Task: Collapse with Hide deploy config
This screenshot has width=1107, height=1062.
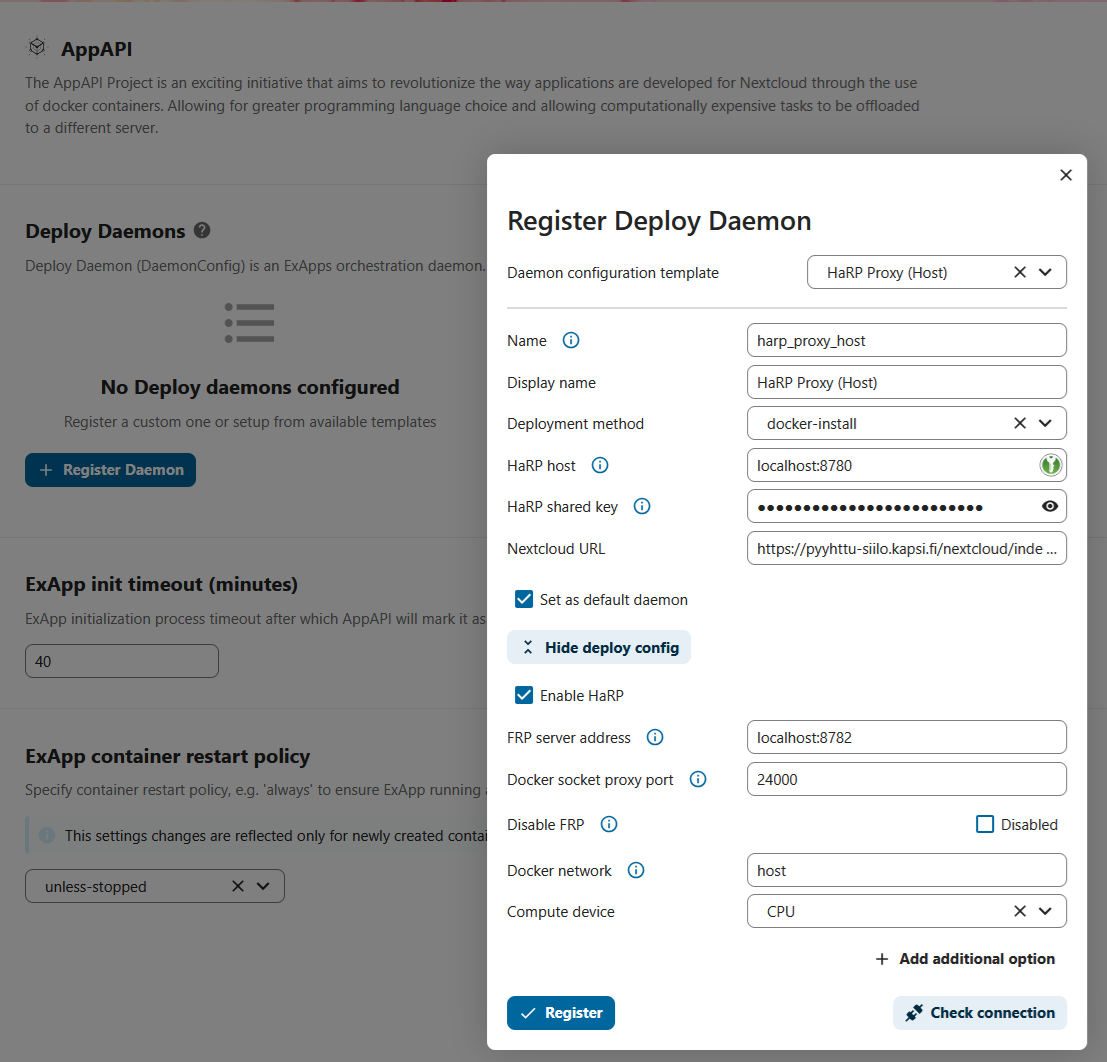Action: coord(599,647)
